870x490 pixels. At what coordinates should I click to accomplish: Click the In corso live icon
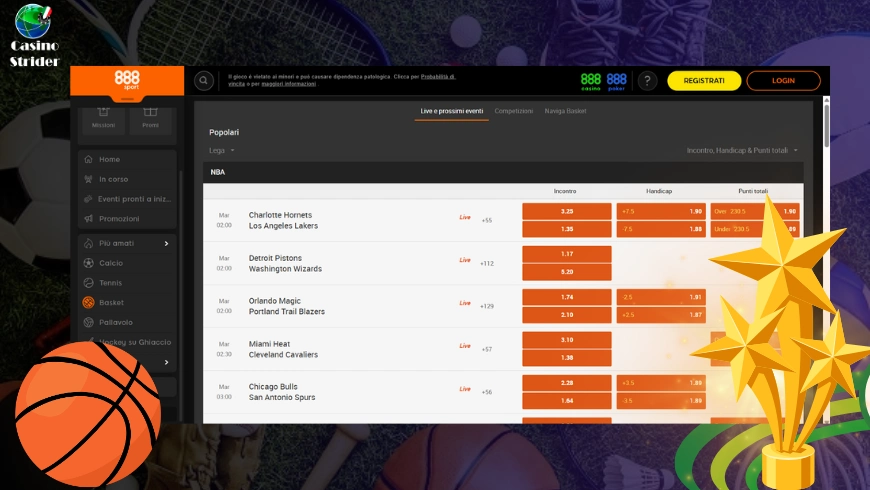tap(88, 179)
